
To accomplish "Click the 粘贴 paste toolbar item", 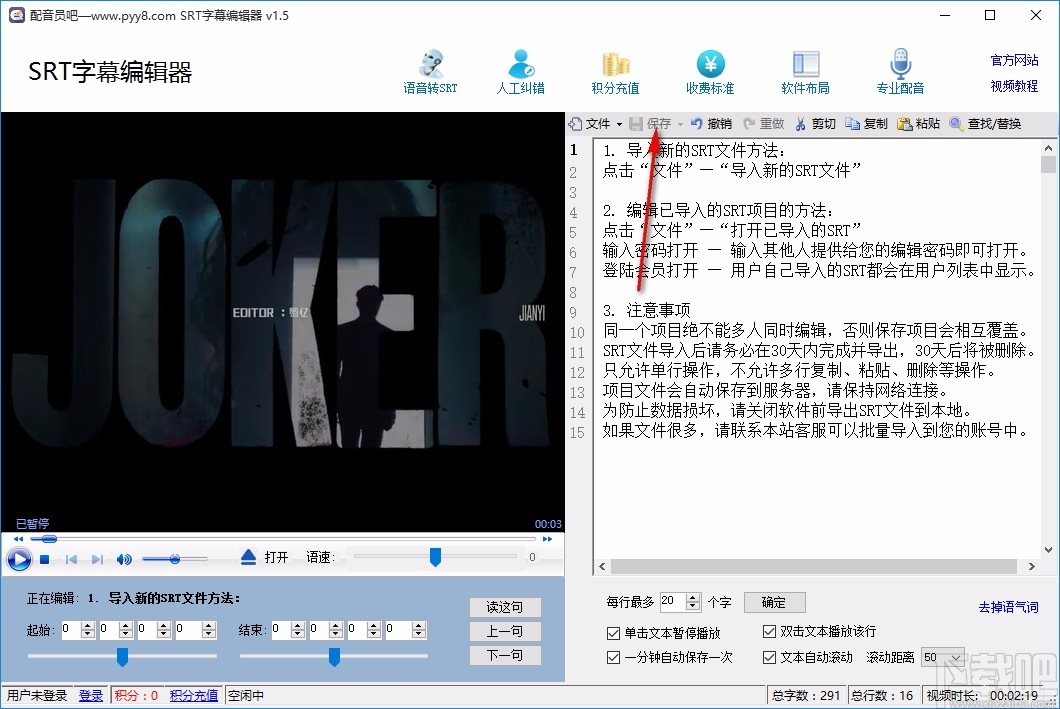I will point(918,122).
